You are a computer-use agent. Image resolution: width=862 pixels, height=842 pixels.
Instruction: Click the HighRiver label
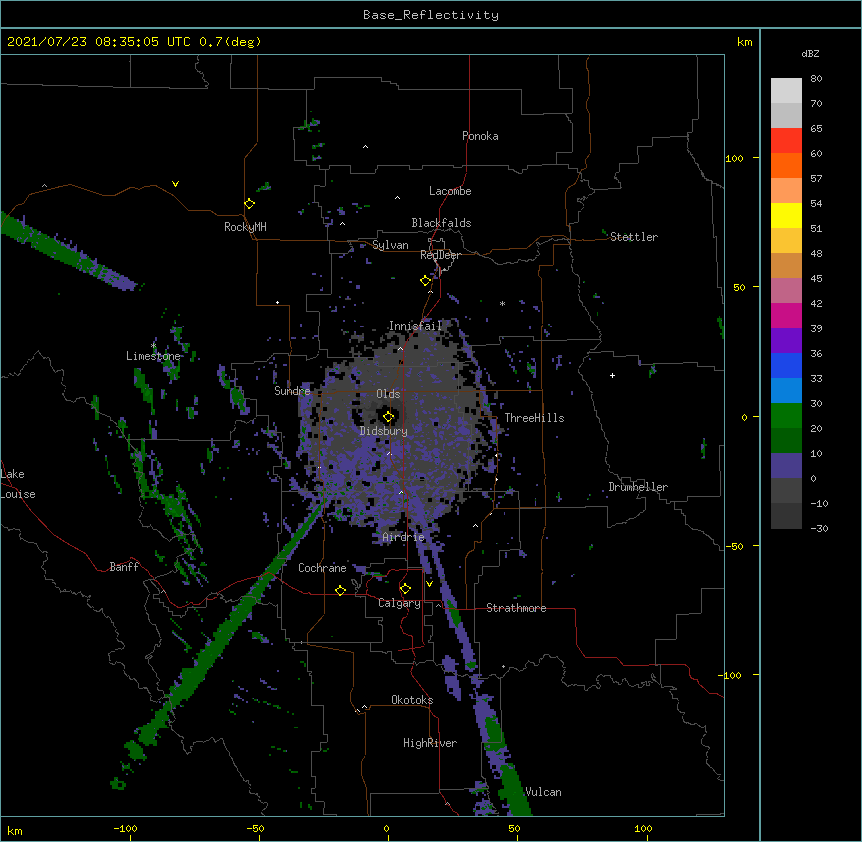coord(430,743)
